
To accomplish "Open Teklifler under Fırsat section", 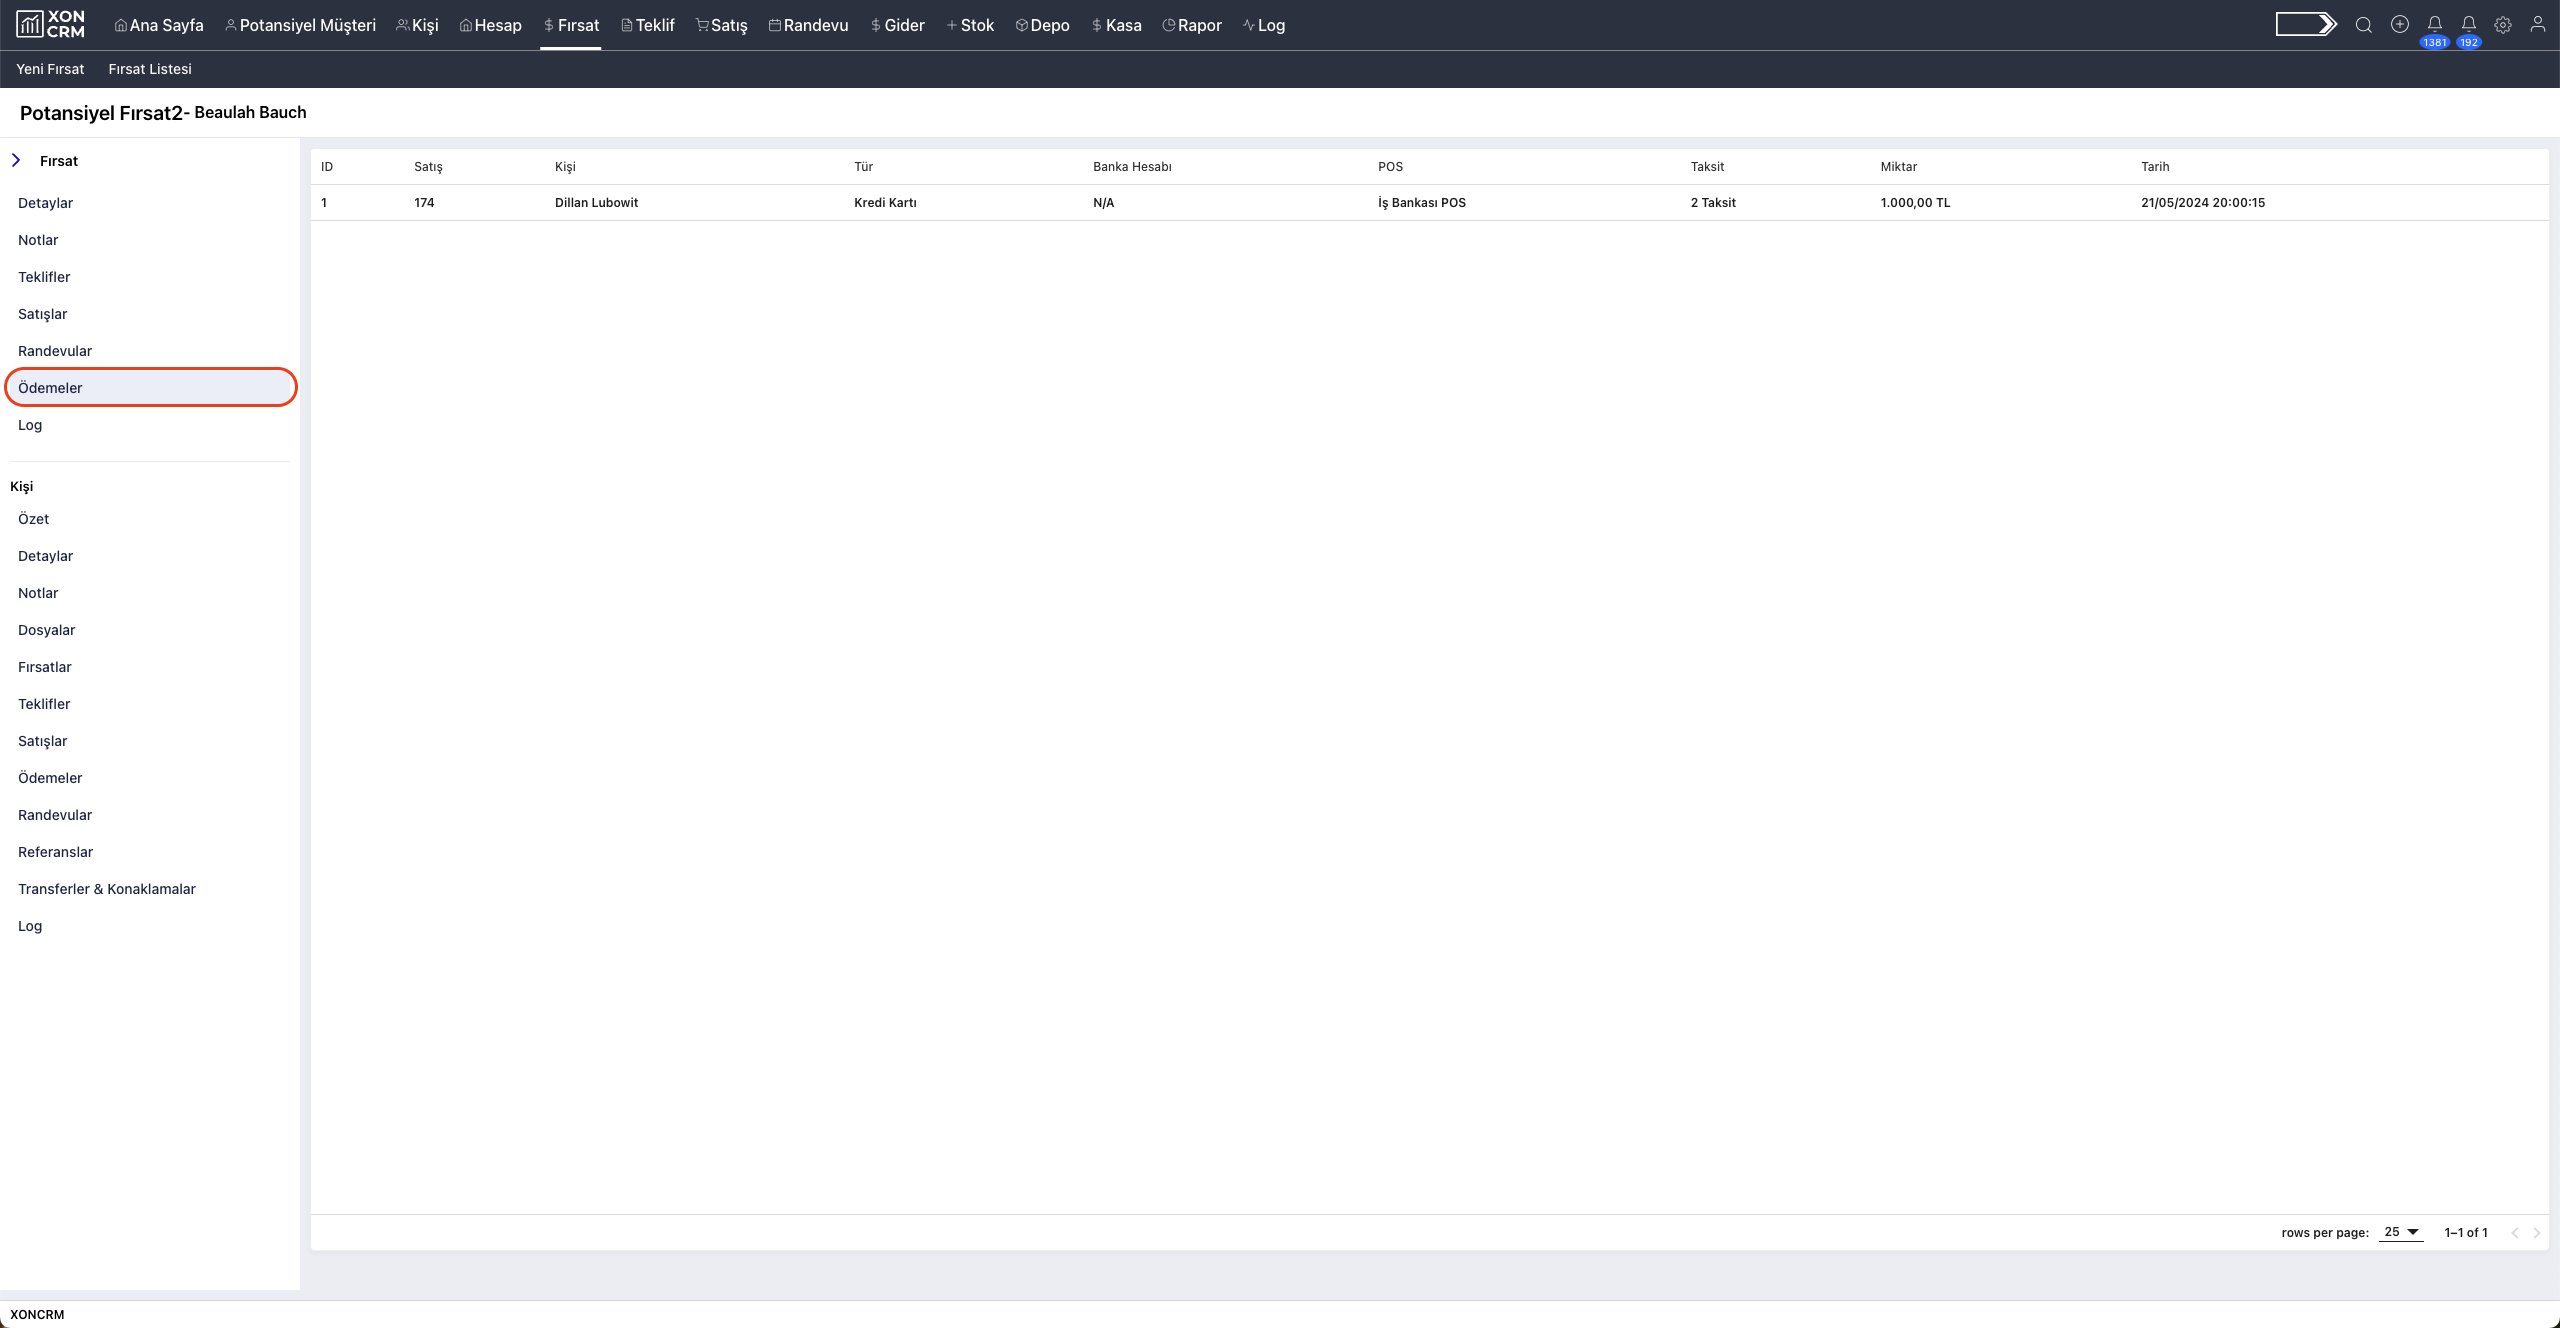I will point(44,277).
